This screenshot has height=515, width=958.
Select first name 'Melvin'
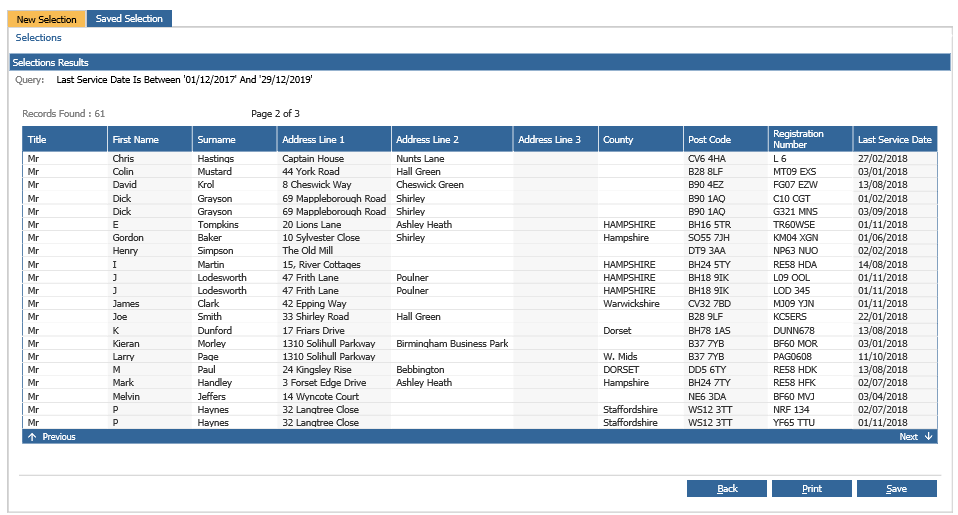pyautogui.click(x=126, y=396)
